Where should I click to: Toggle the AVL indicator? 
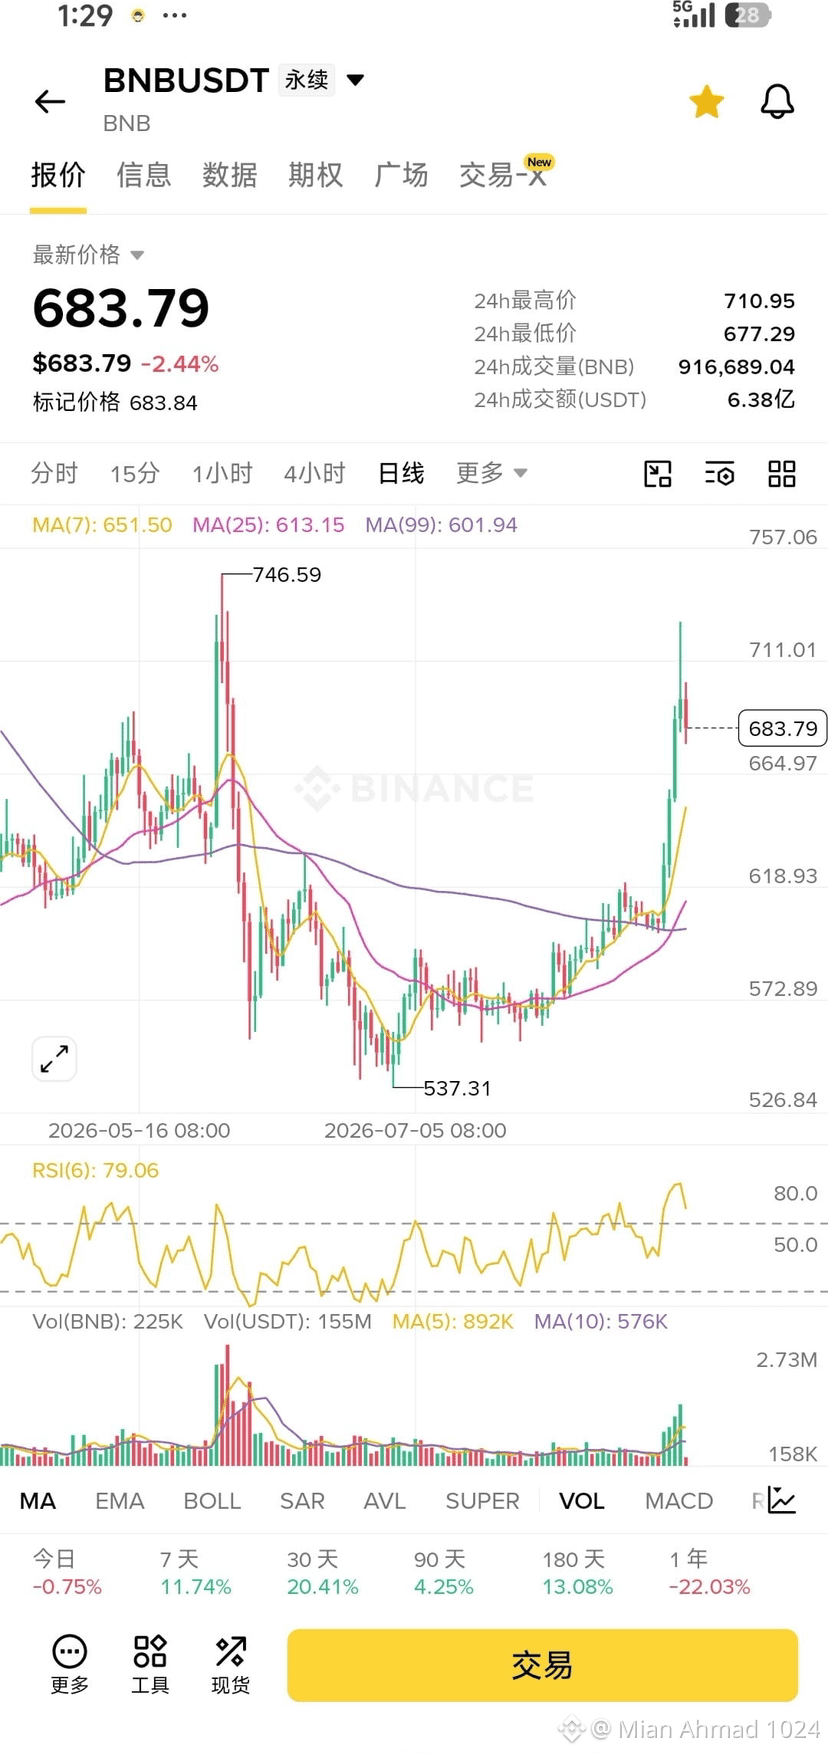[x=384, y=1501]
